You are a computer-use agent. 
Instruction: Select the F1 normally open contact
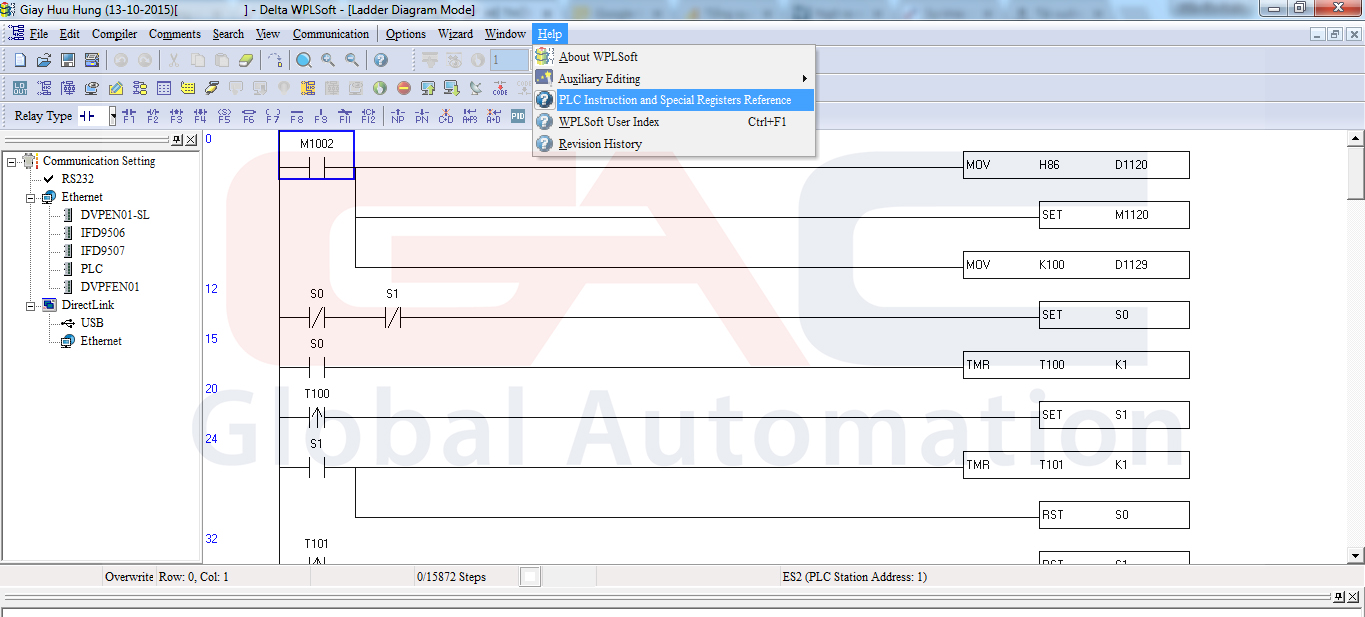point(129,116)
